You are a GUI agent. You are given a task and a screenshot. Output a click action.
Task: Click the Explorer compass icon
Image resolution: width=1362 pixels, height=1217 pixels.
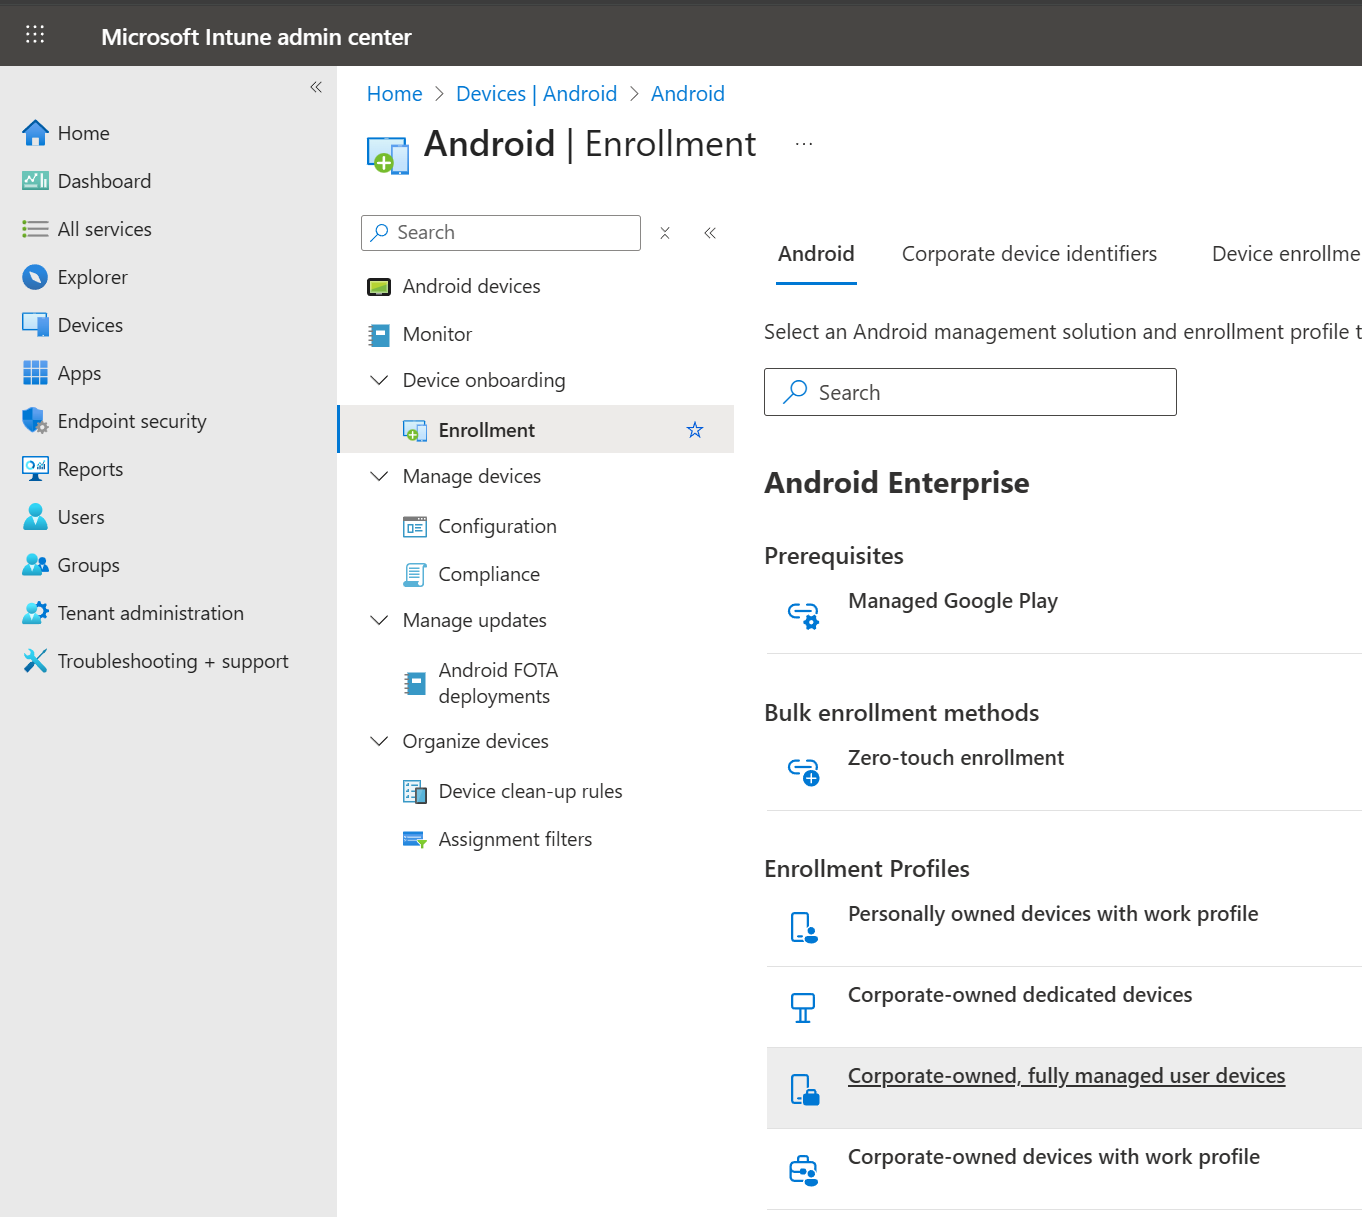pos(35,277)
